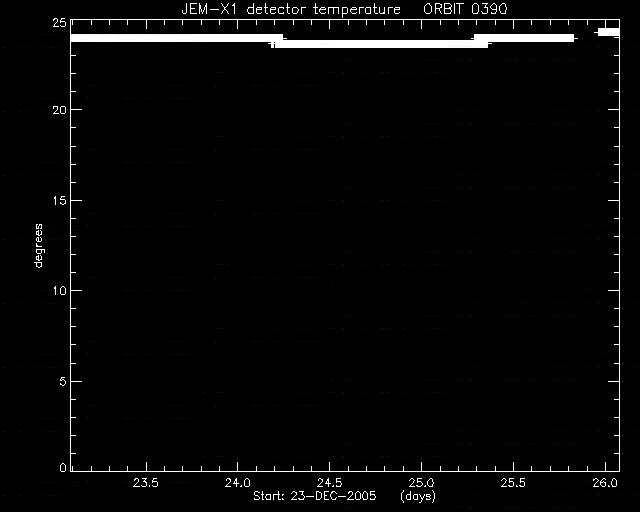The width and height of the screenshot is (640, 512).
Task: Click the 5 y-axis tick label
Action: [63, 382]
